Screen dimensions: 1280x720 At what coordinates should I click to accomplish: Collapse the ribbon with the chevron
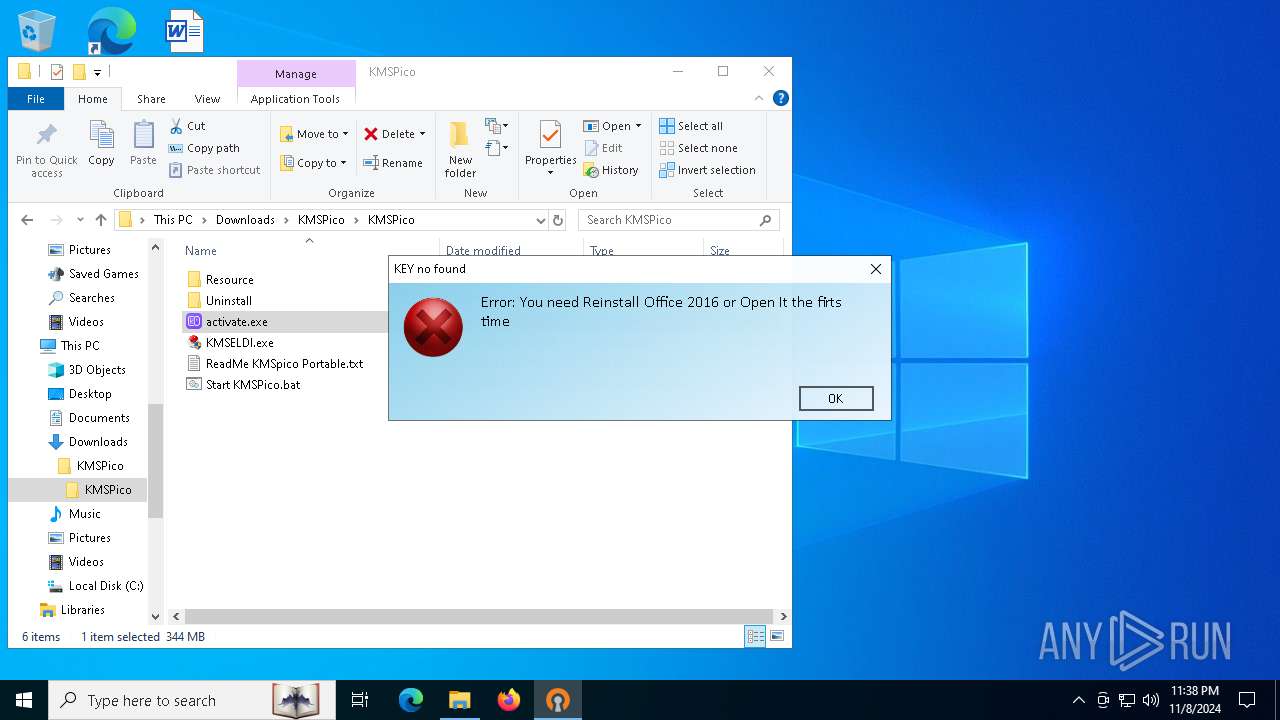click(759, 98)
